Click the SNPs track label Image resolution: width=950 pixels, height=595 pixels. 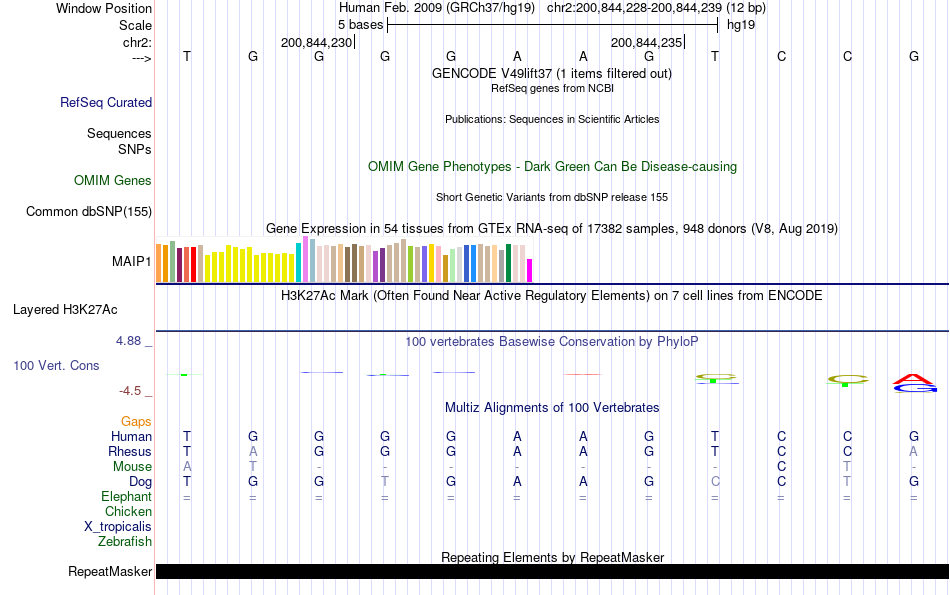tap(135, 149)
